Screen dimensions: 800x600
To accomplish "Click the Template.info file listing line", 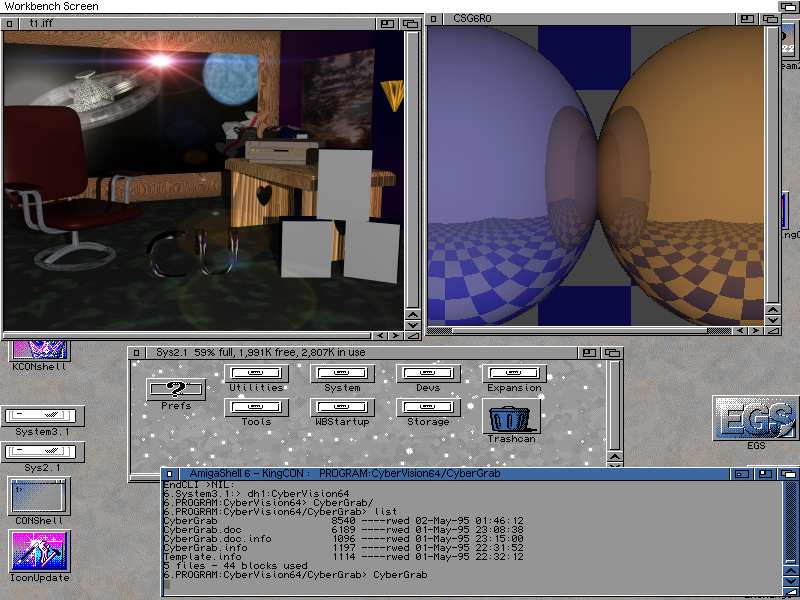I will coord(343,557).
